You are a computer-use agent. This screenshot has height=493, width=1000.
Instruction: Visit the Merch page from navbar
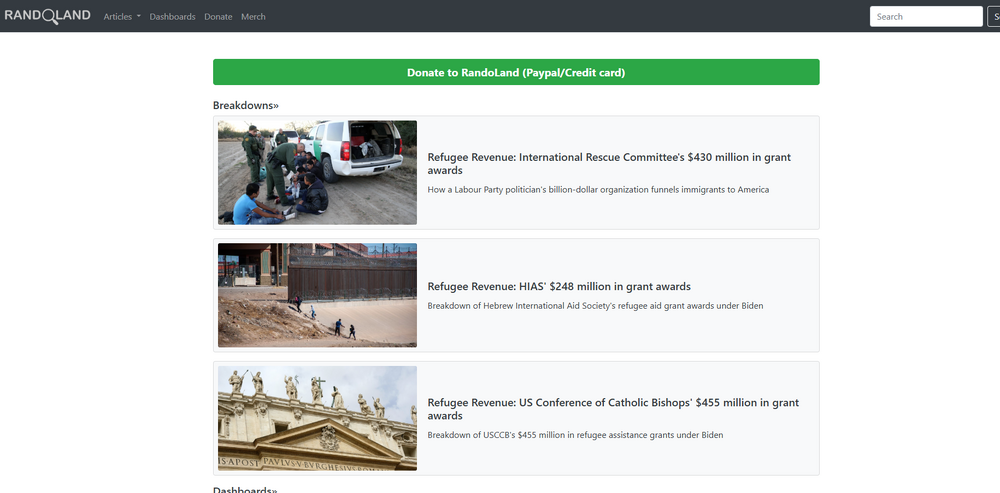(253, 17)
